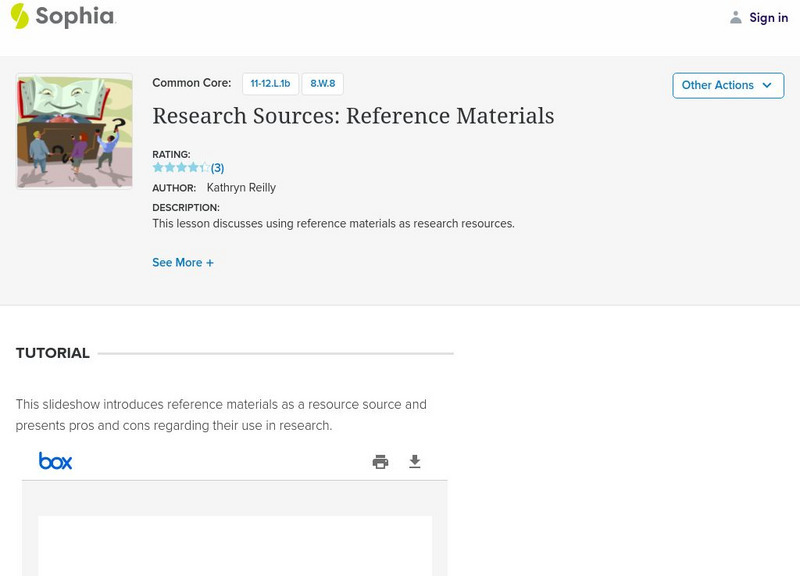Select the 8.W.8 Common Core tag
The width and height of the screenshot is (800, 576).
click(322, 84)
